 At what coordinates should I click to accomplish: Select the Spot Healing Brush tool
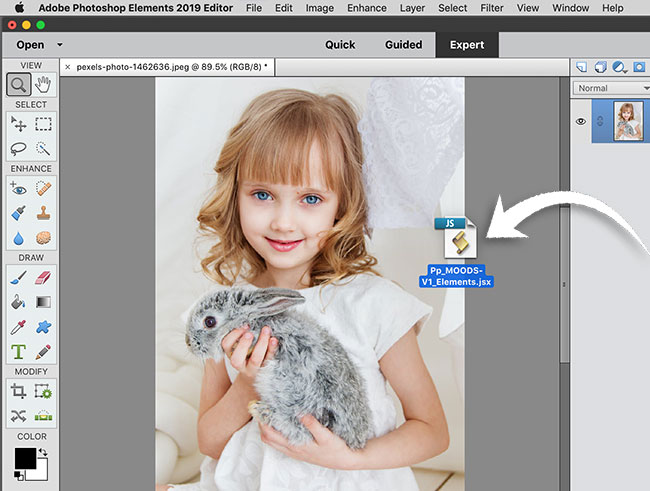pos(43,189)
